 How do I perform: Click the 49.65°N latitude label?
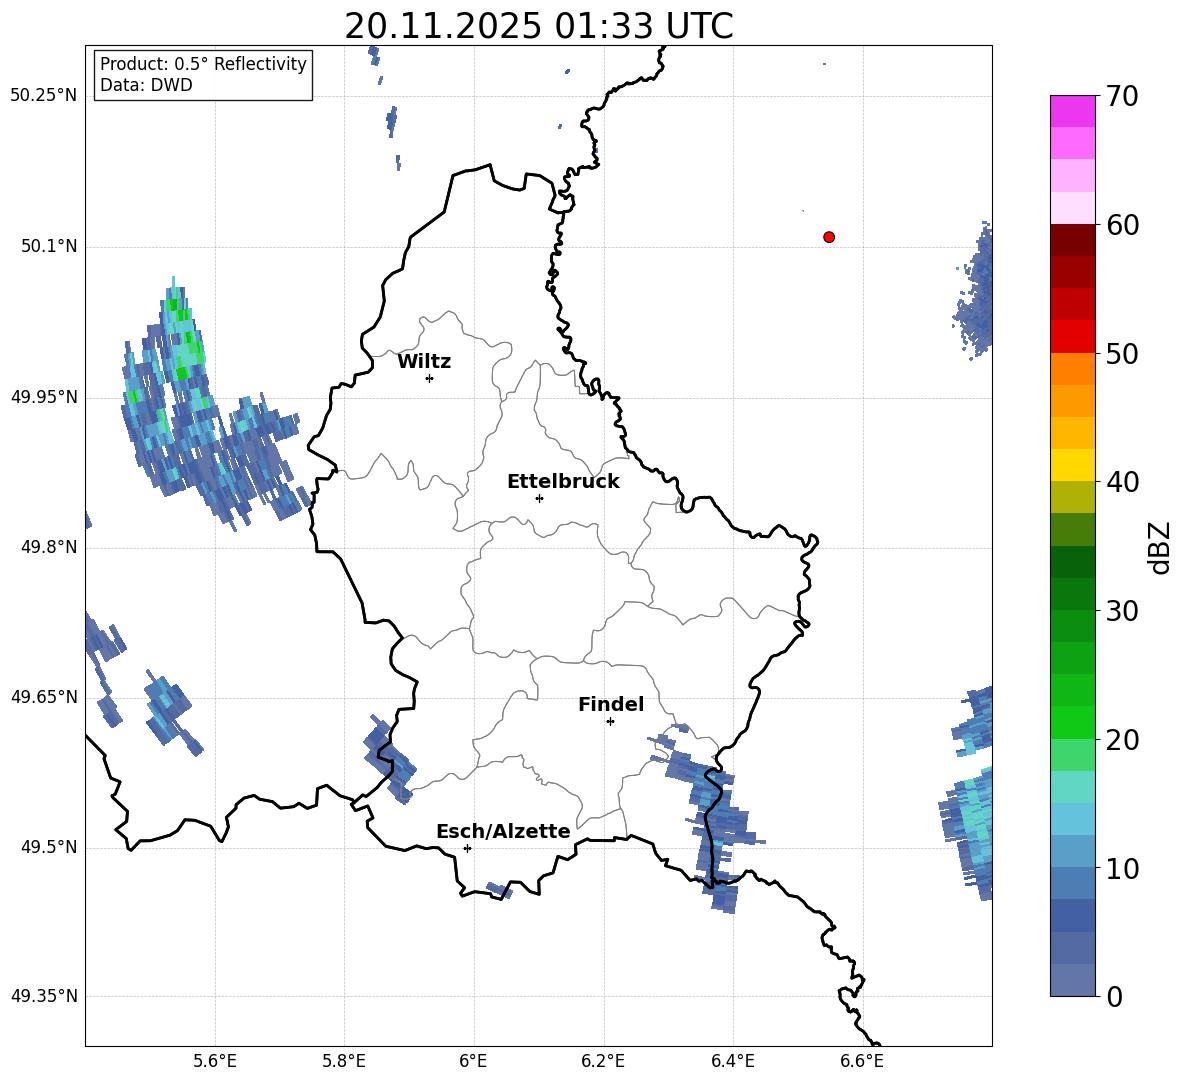pyautogui.click(x=44, y=696)
